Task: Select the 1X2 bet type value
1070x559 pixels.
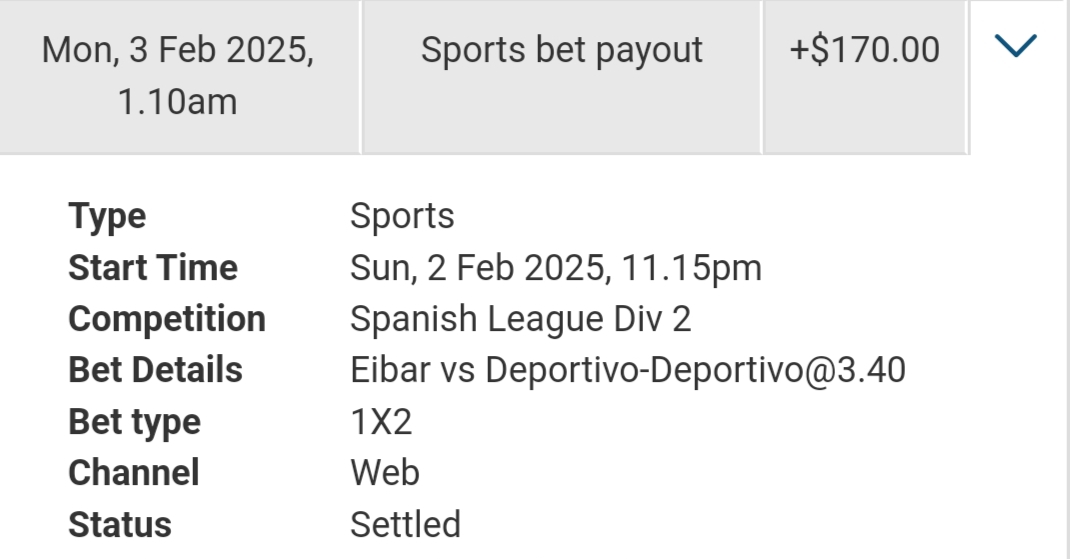Action: point(381,422)
